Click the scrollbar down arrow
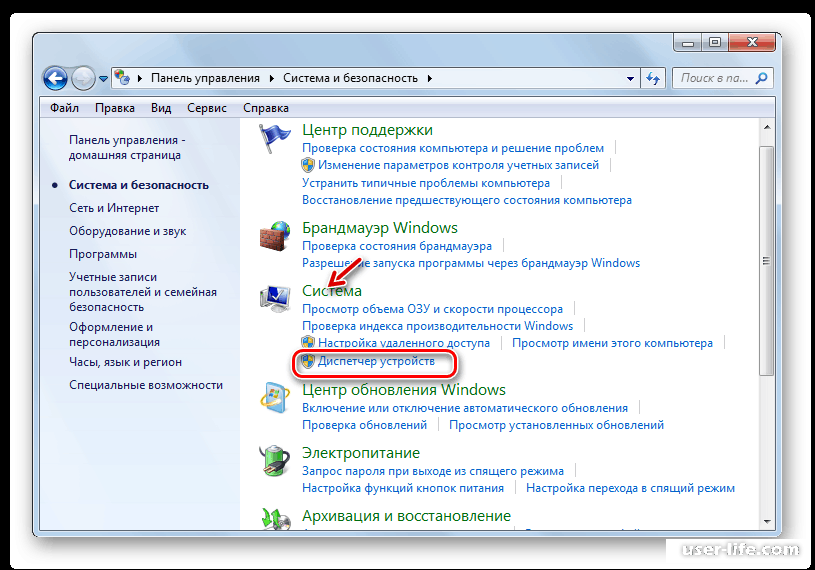 click(x=767, y=522)
